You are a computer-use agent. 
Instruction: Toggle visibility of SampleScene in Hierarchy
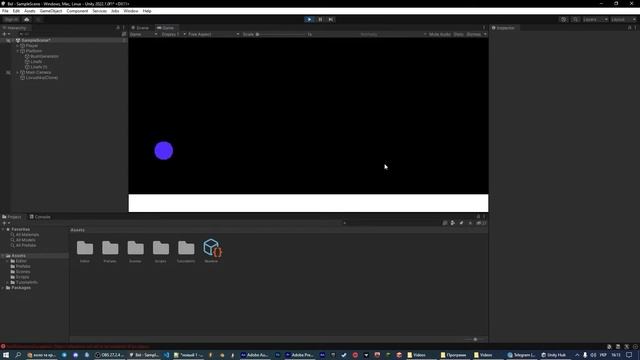pyautogui.click(x=8, y=40)
